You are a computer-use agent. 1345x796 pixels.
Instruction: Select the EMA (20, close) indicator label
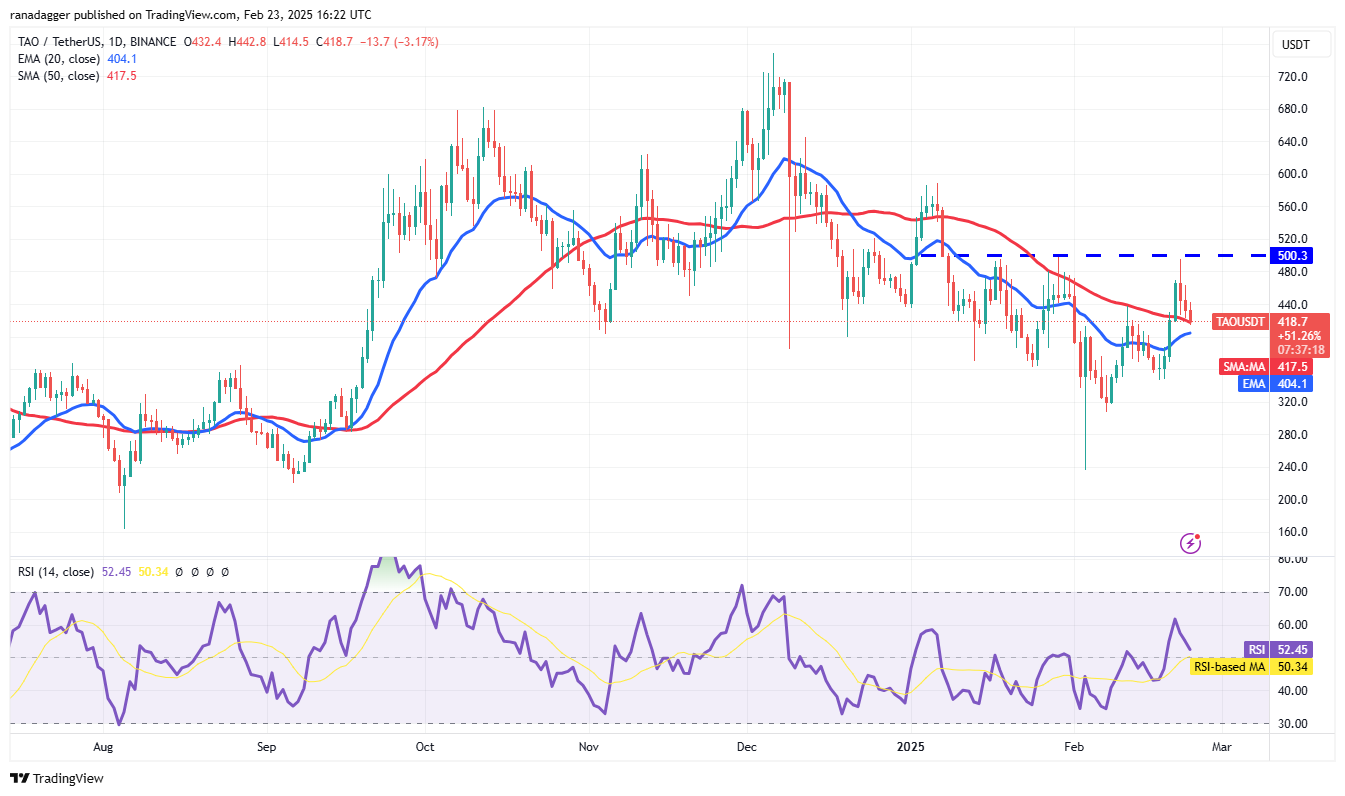[x=57, y=59]
